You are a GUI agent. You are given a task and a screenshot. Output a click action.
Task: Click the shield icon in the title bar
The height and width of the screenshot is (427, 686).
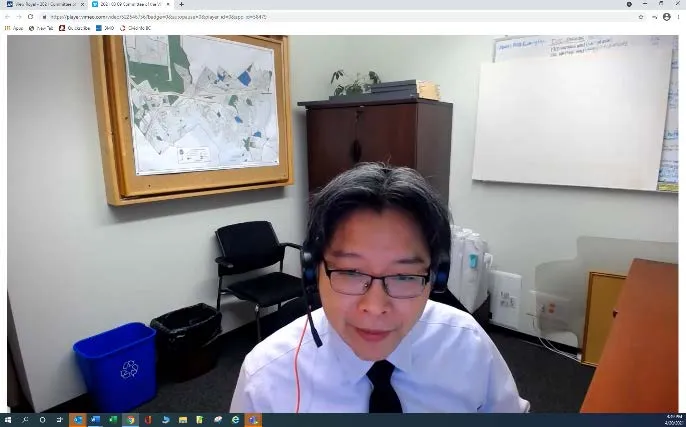tap(629, 4)
